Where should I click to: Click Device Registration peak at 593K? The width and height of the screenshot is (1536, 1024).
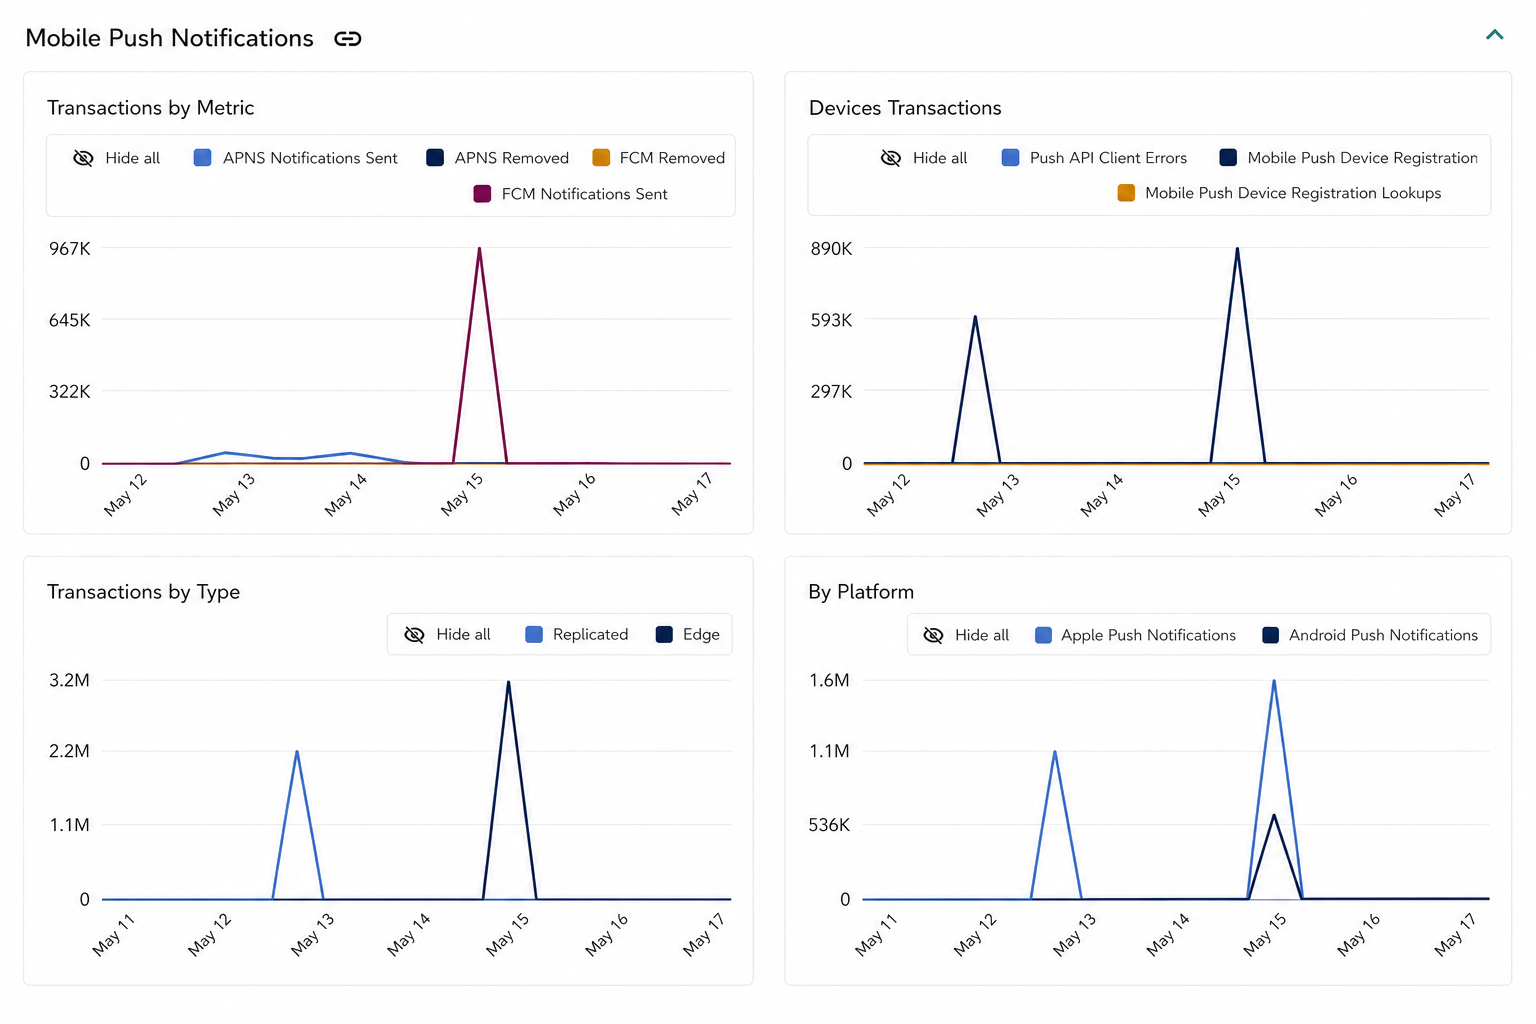[975, 317]
